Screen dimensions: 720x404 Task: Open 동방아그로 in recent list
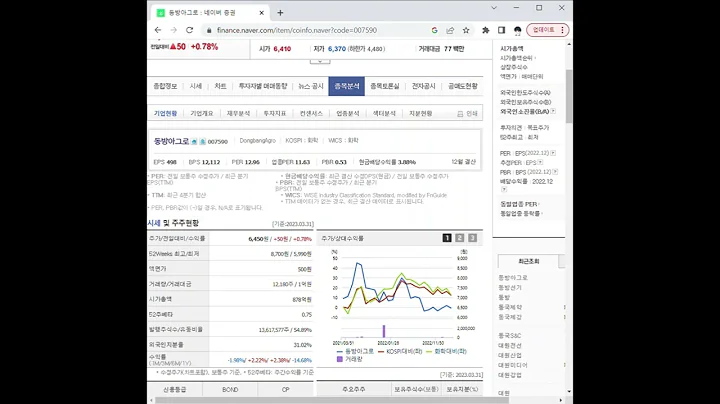click(x=513, y=278)
